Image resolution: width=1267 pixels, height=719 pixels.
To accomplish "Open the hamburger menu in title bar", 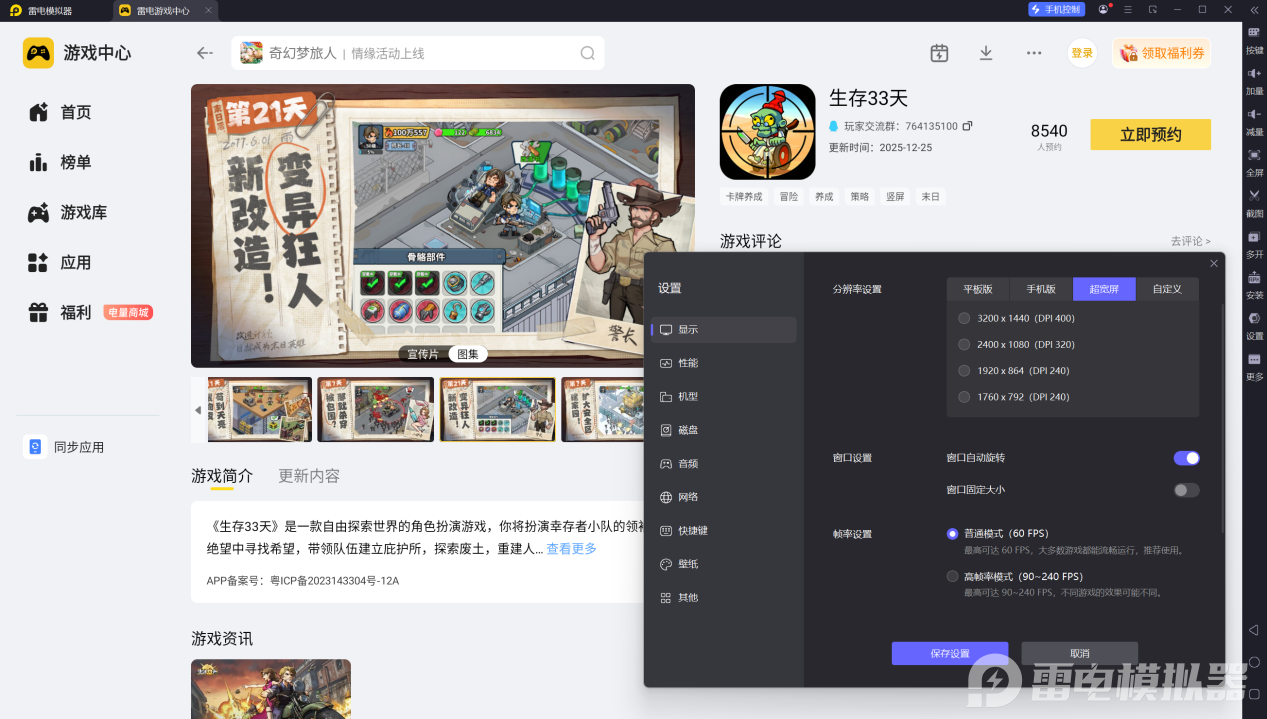I will (1128, 9).
